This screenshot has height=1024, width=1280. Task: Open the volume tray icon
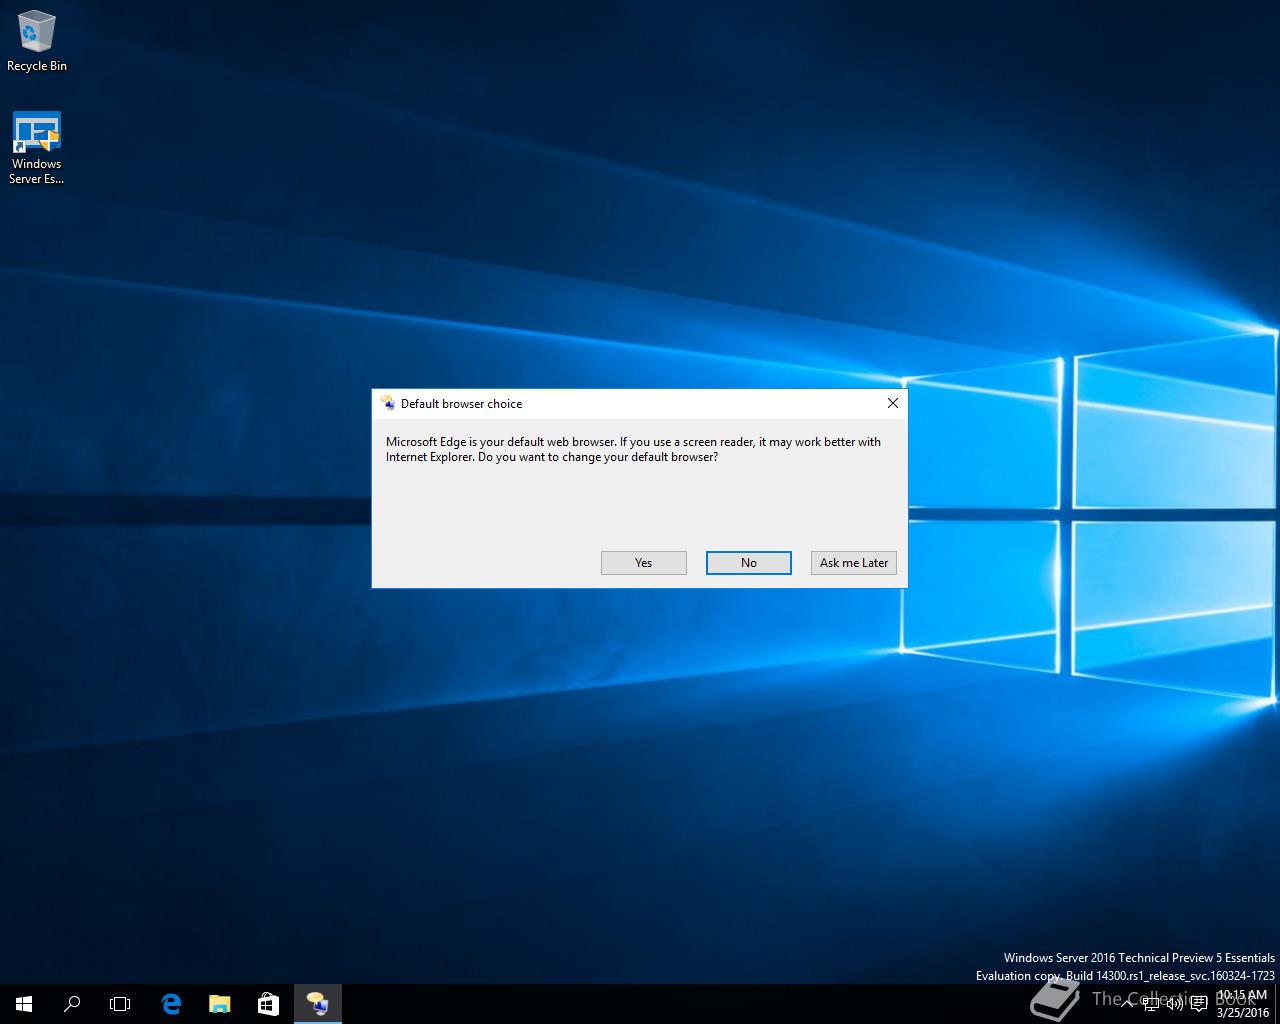tap(1175, 1004)
